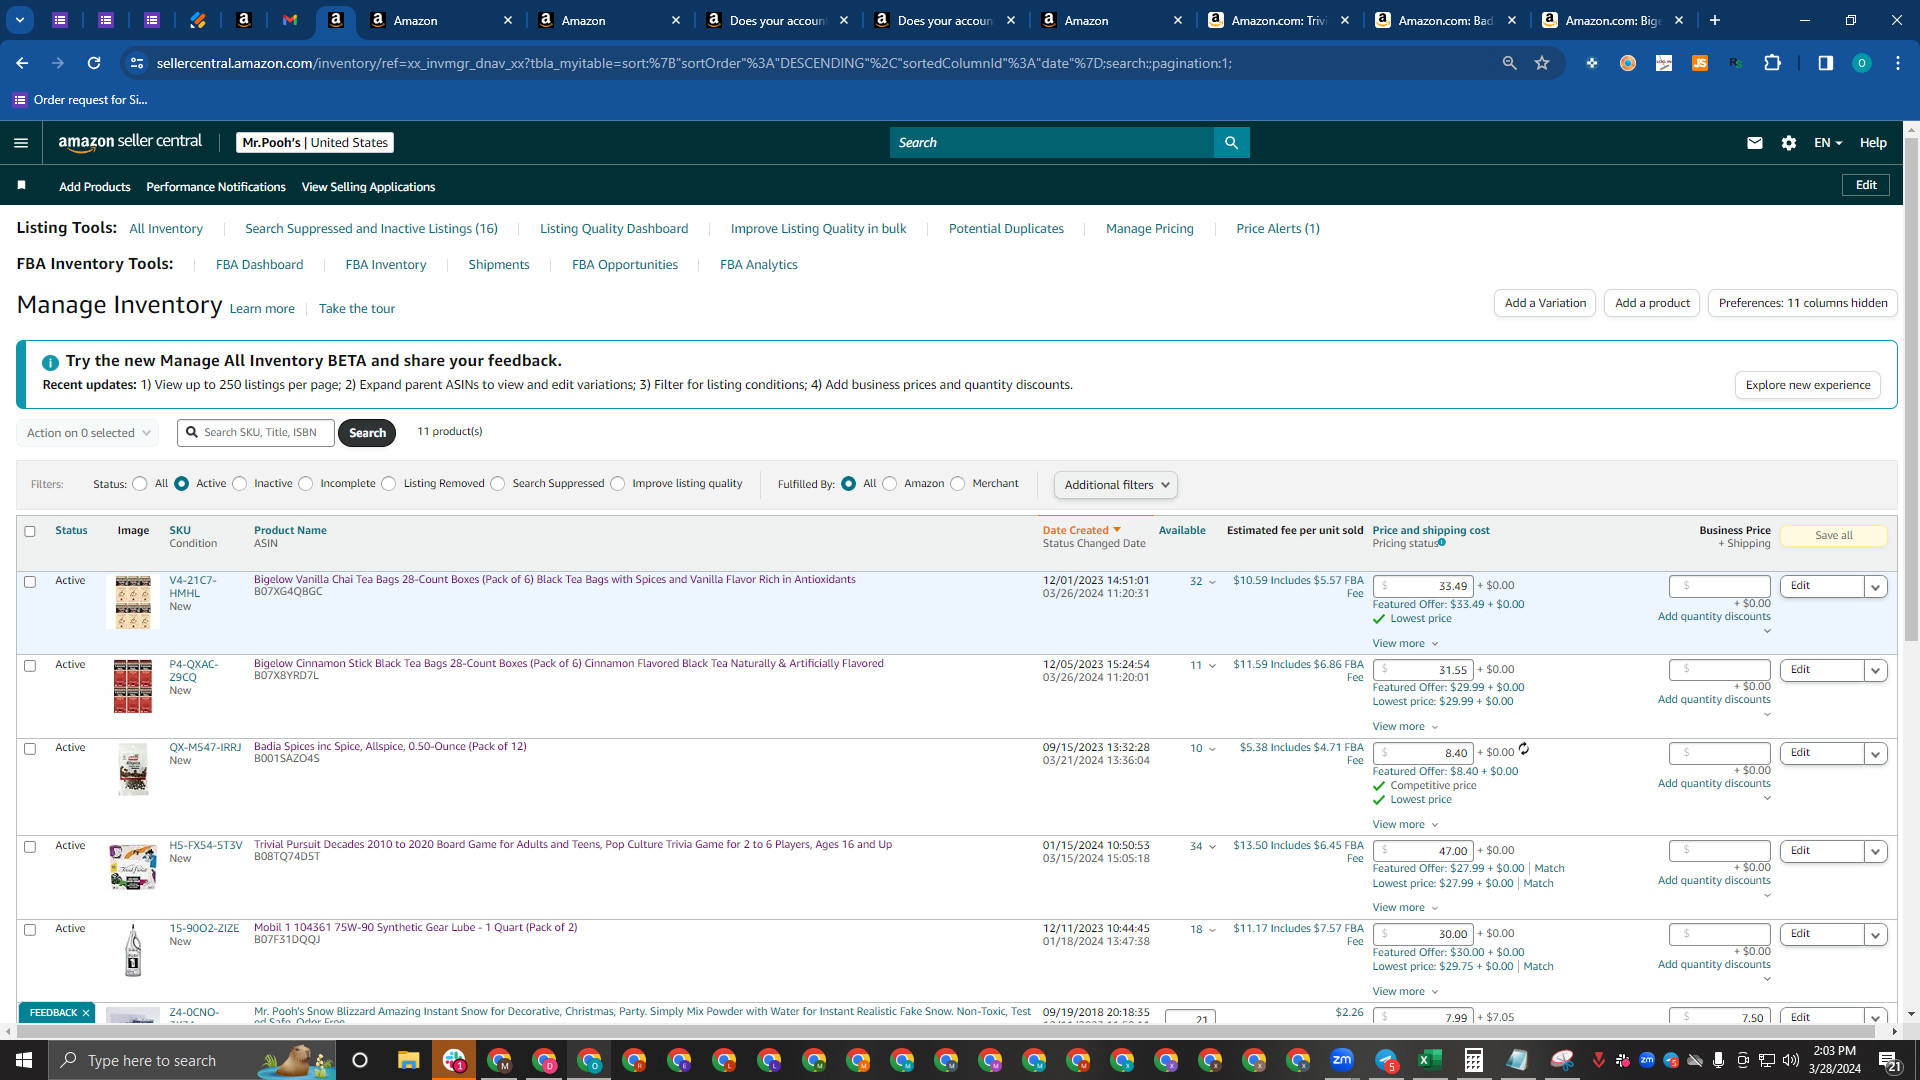Image resolution: width=1920 pixels, height=1080 pixels.
Task: Click Explore new experience button
Action: 1808,385
